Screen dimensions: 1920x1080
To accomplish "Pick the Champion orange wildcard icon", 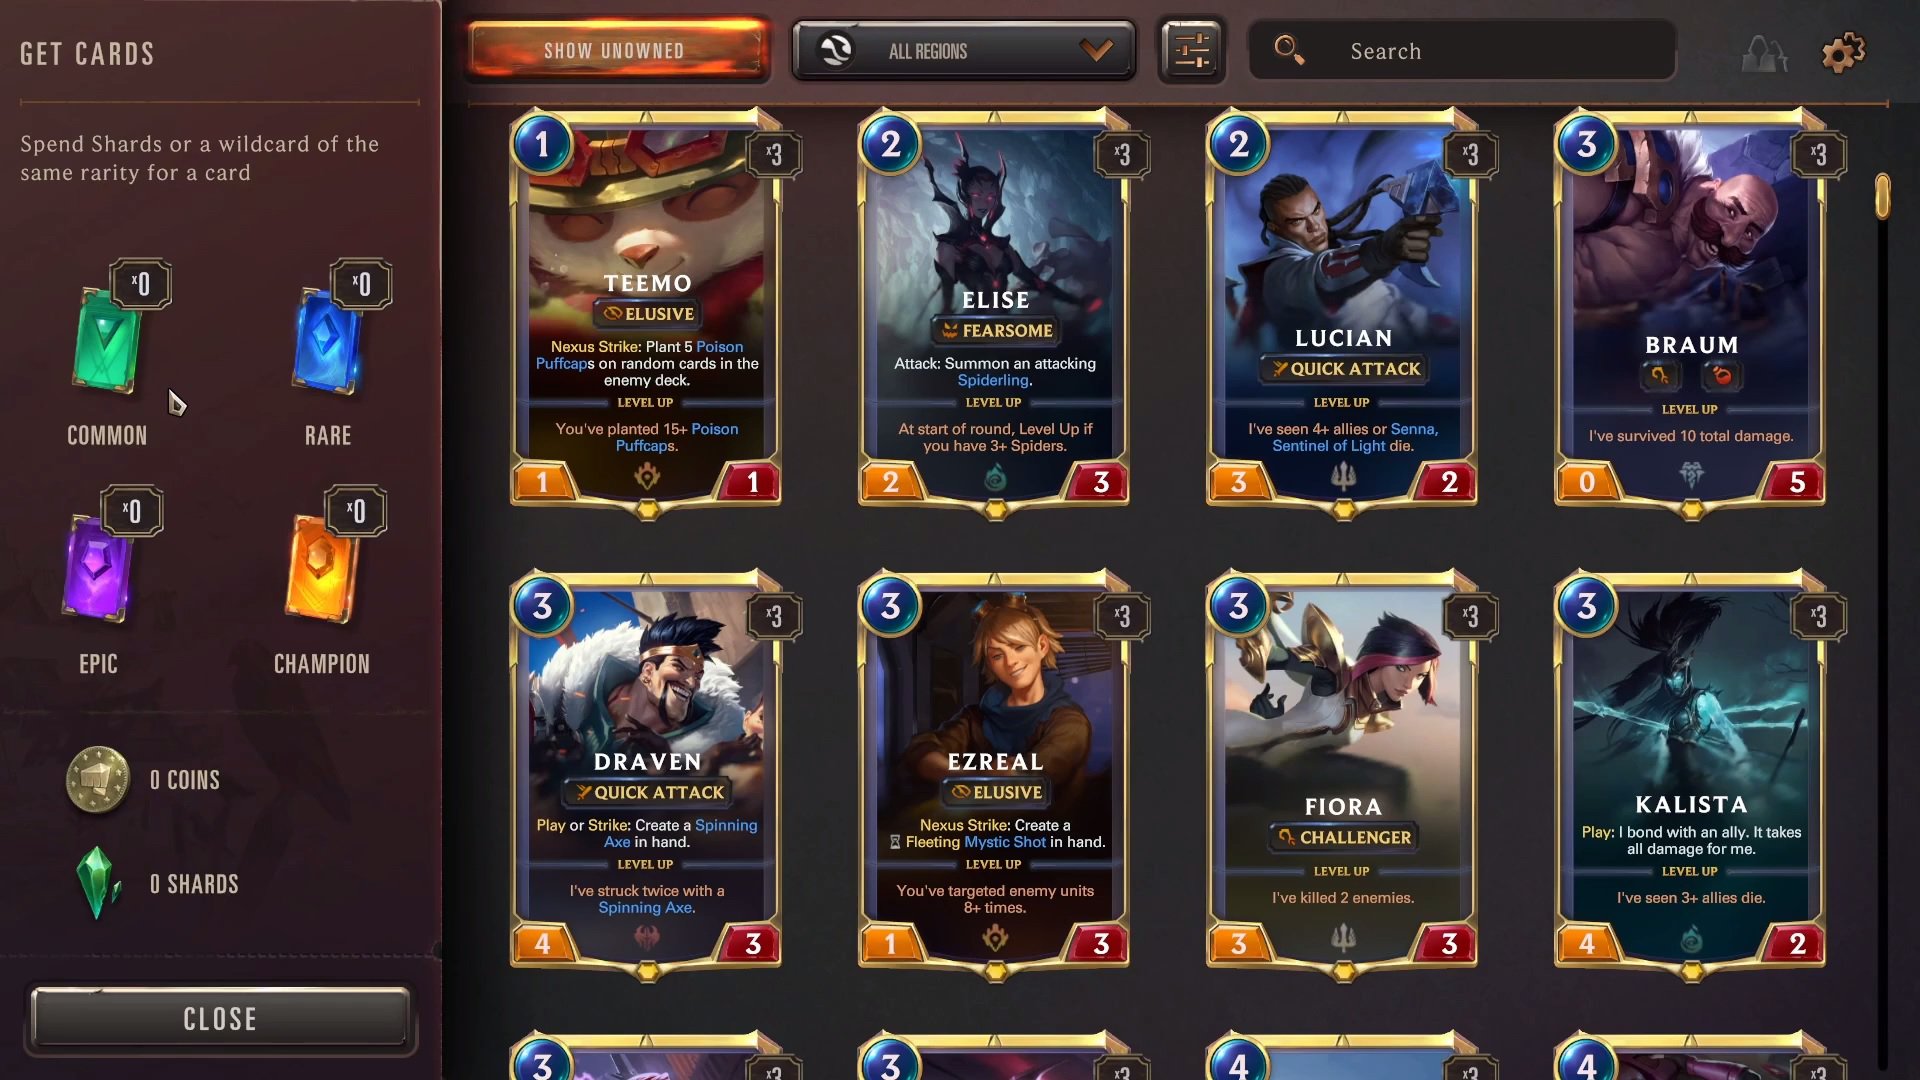I will coord(320,567).
